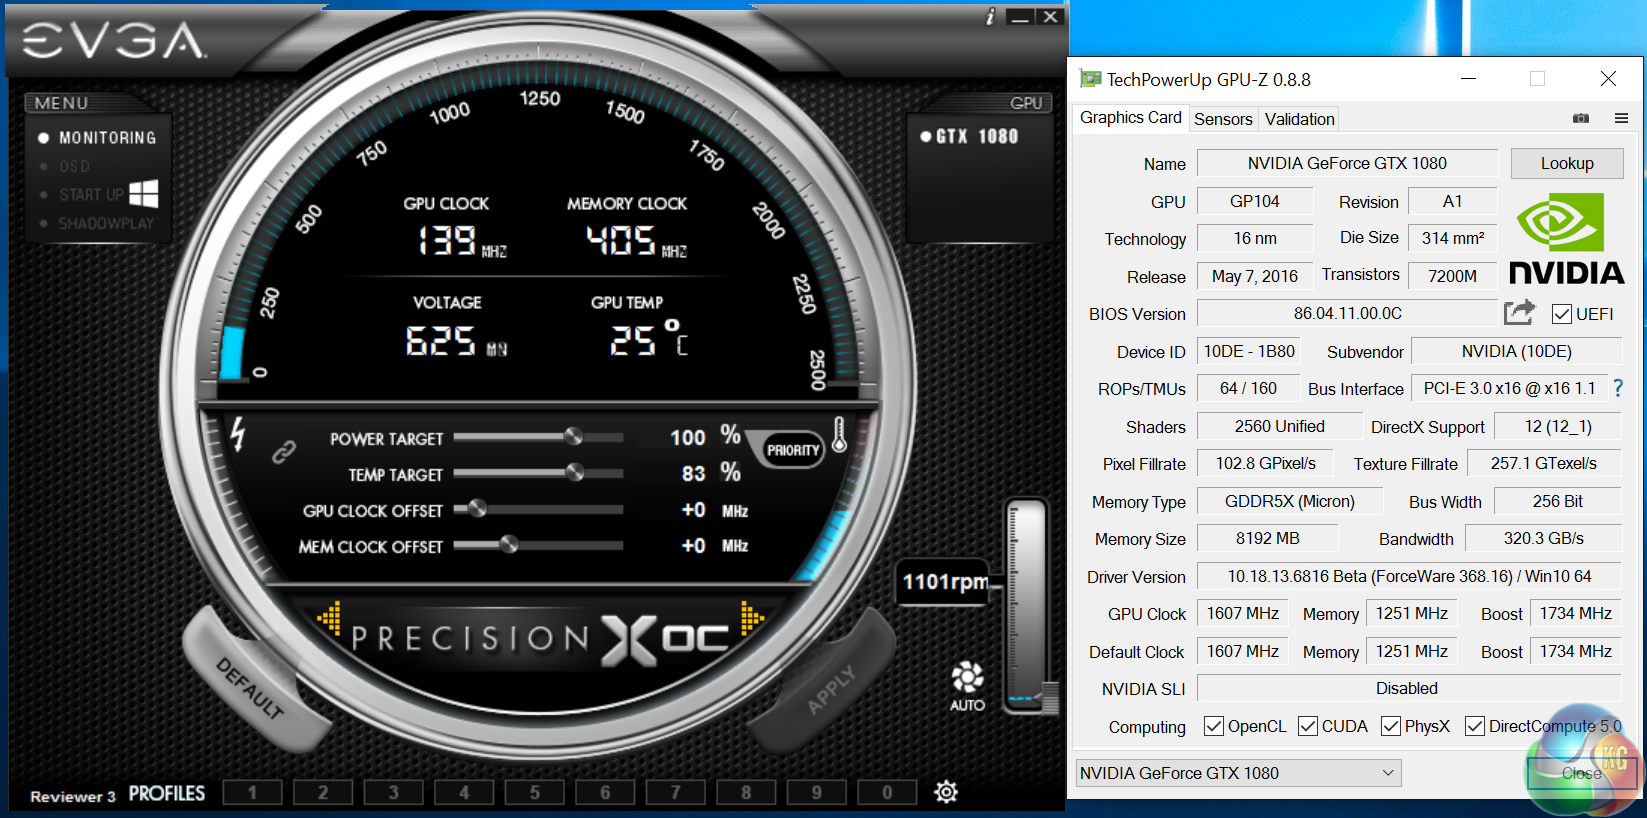This screenshot has width=1647, height=818.
Task: Click the Pixel Fillrate "102.8 GPixel/s"
Action: [1265, 463]
